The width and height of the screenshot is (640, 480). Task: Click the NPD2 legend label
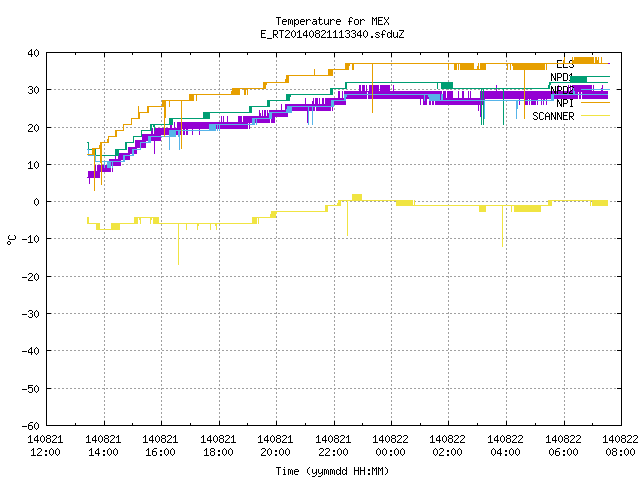[x=562, y=90]
